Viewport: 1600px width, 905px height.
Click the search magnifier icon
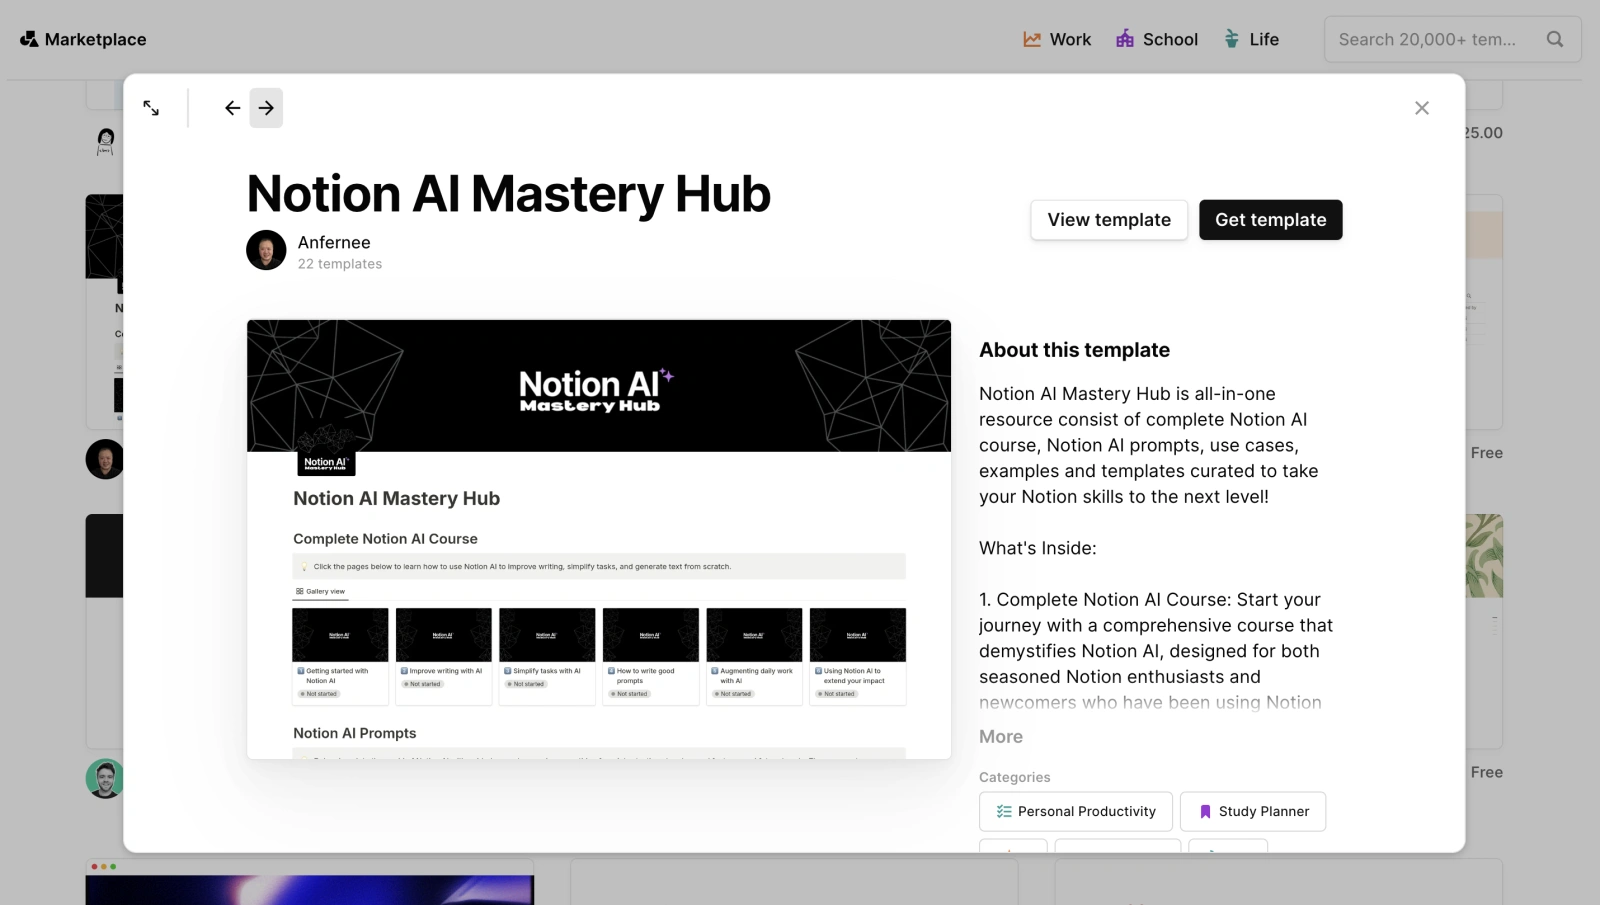pos(1554,39)
